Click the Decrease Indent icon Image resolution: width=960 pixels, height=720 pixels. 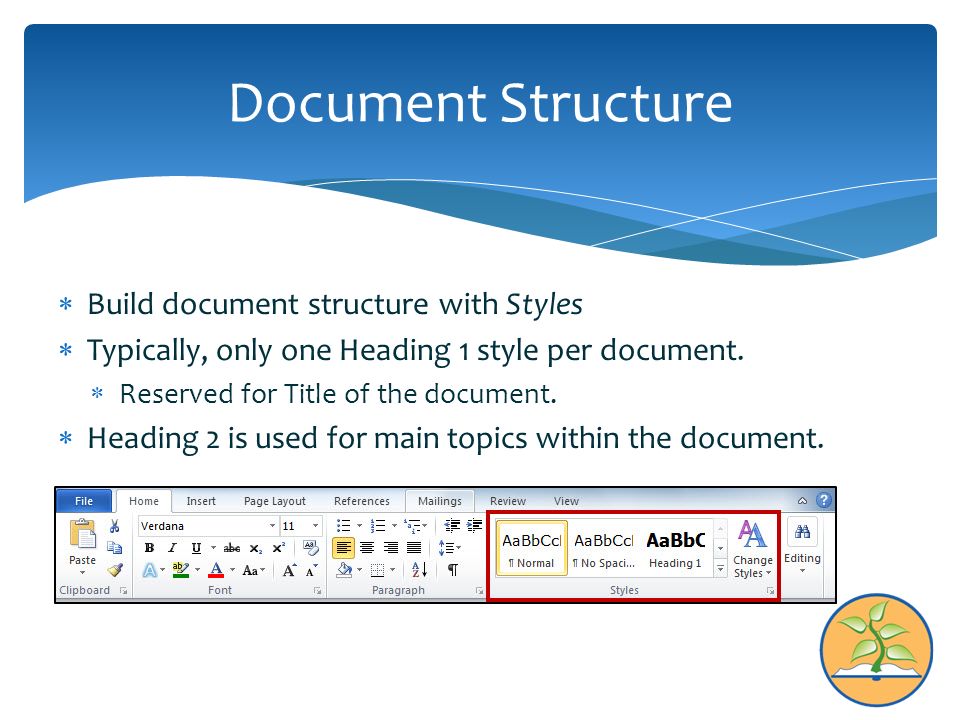(452, 525)
